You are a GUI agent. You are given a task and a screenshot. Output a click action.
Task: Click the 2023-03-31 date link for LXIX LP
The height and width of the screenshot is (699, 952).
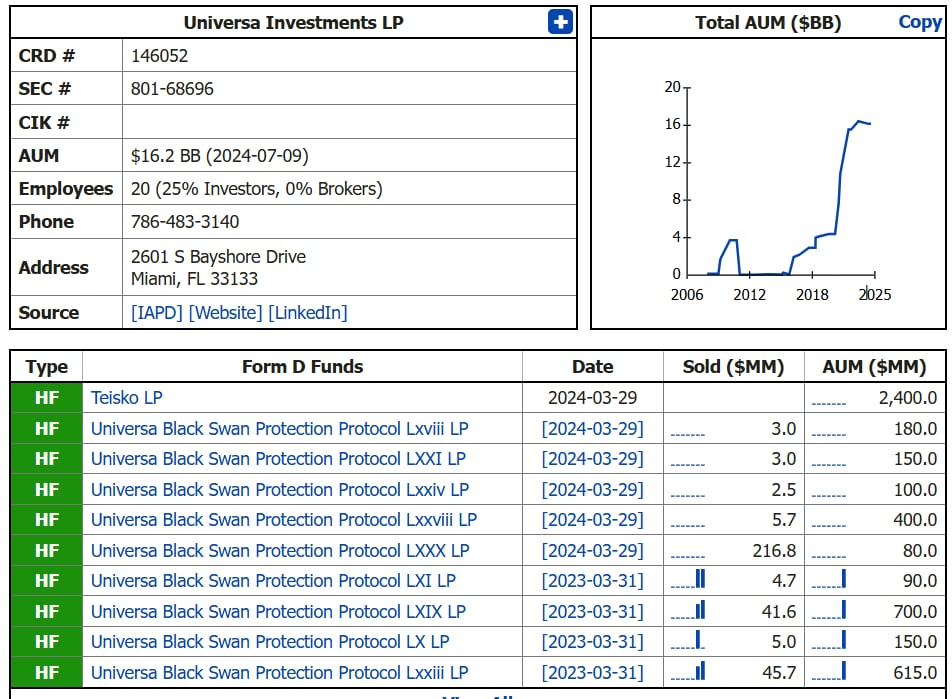[x=593, y=612]
